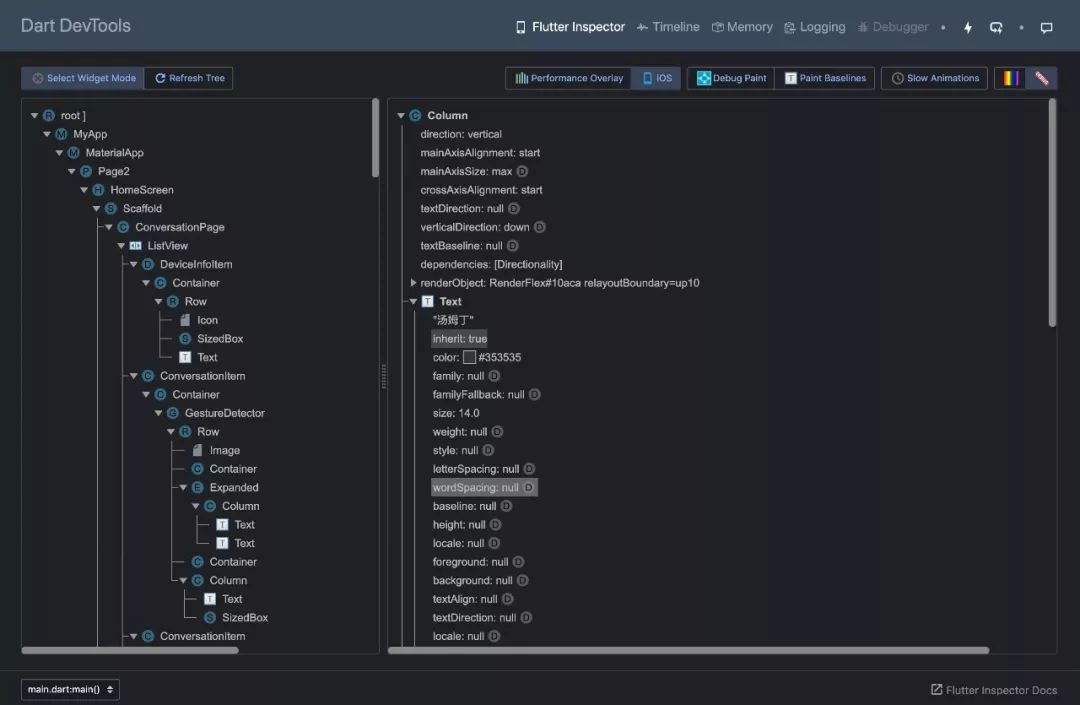Click the ListView icon in tree
1080x705 pixels.
pyautogui.click(x=136, y=246)
